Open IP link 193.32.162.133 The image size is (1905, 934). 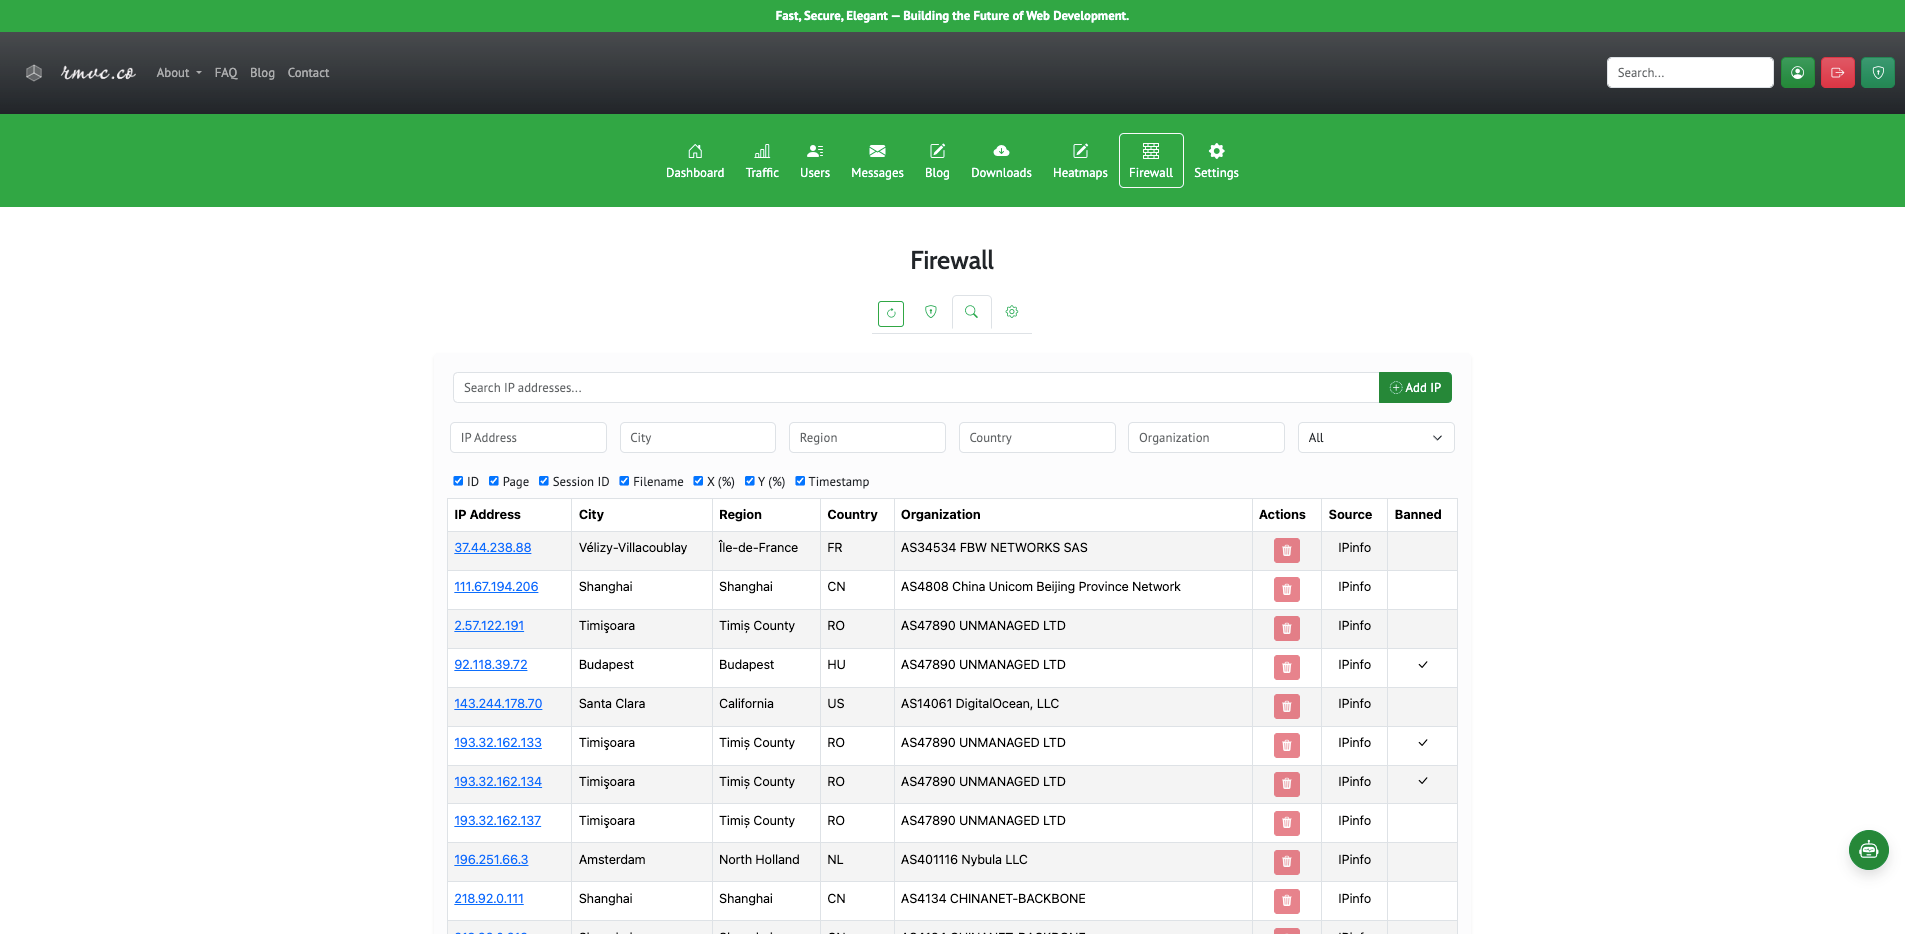click(x=498, y=743)
